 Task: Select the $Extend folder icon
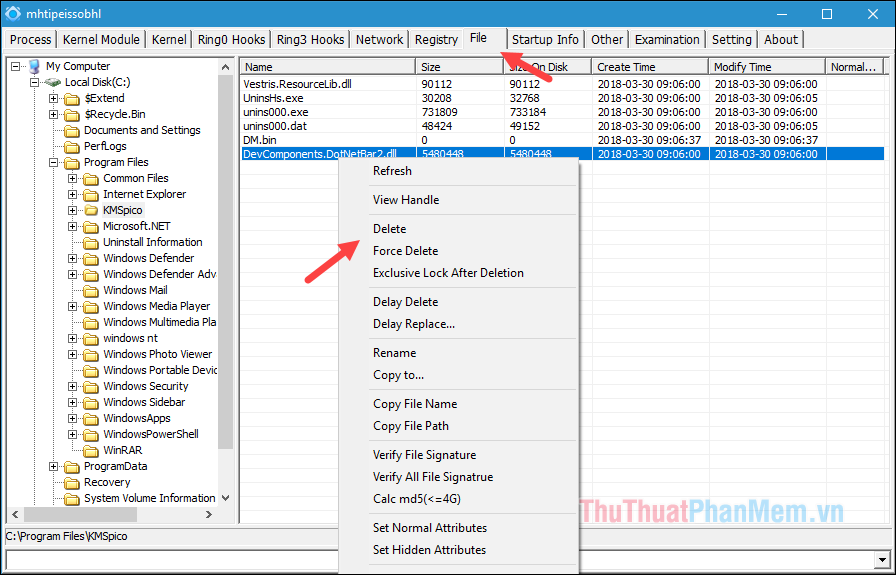[x=72, y=99]
